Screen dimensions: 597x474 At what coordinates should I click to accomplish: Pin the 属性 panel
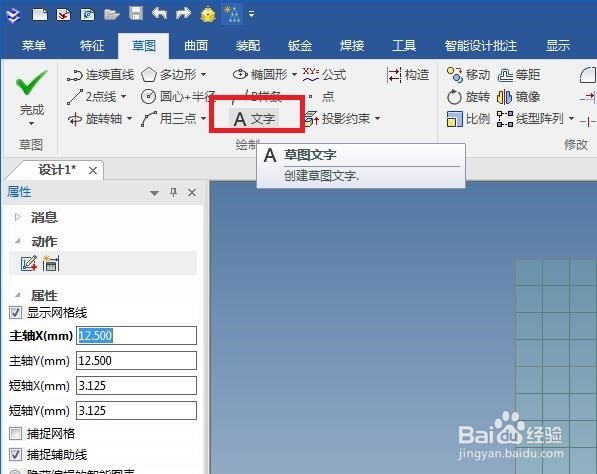point(174,193)
